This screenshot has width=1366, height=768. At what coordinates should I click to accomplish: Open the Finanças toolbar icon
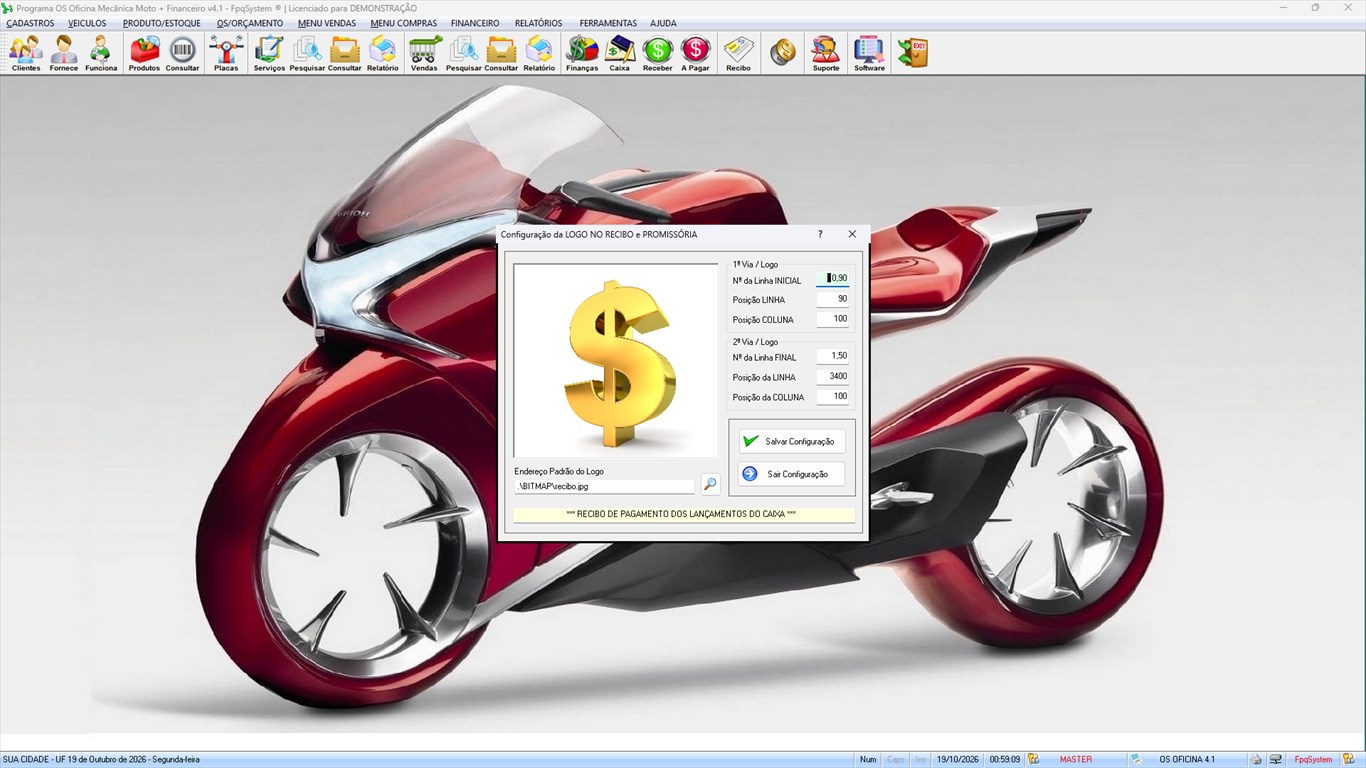pyautogui.click(x=582, y=53)
